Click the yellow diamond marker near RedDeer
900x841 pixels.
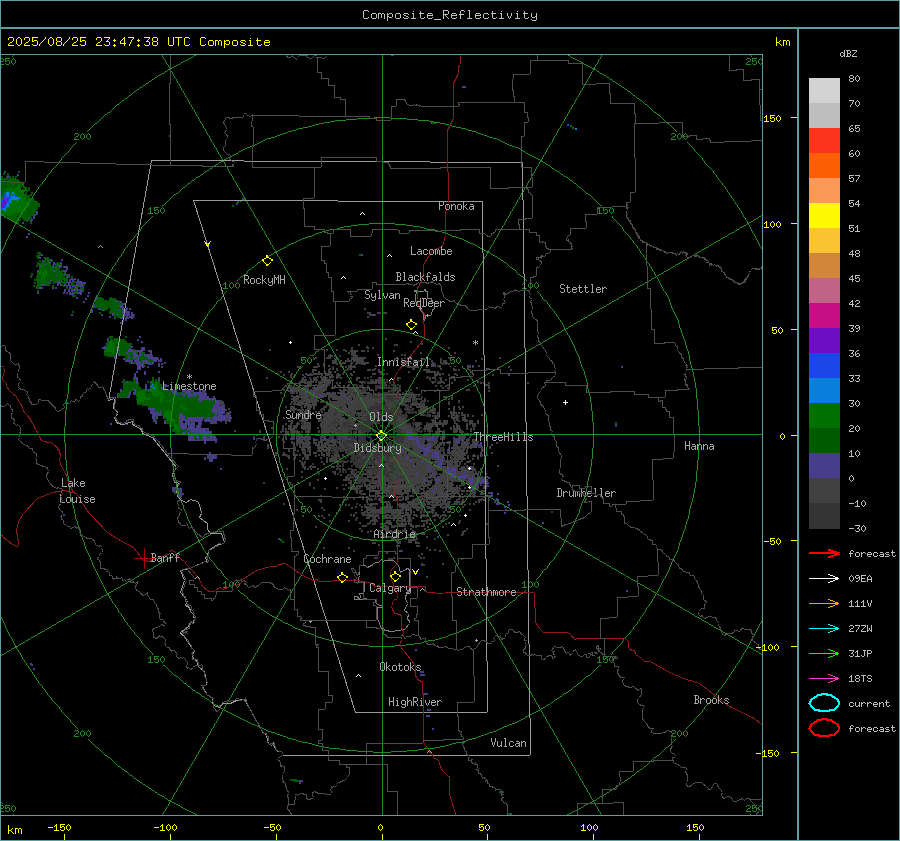click(411, 324)
